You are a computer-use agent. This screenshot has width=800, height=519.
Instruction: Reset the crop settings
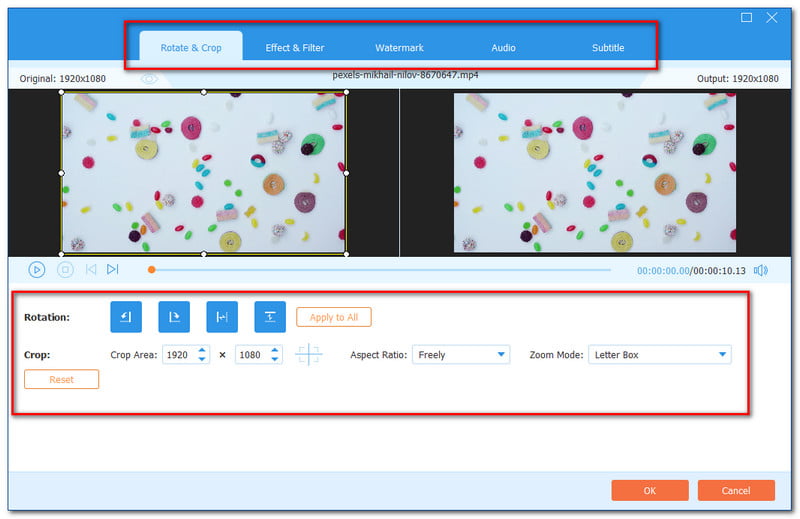(x=61, y=379)
